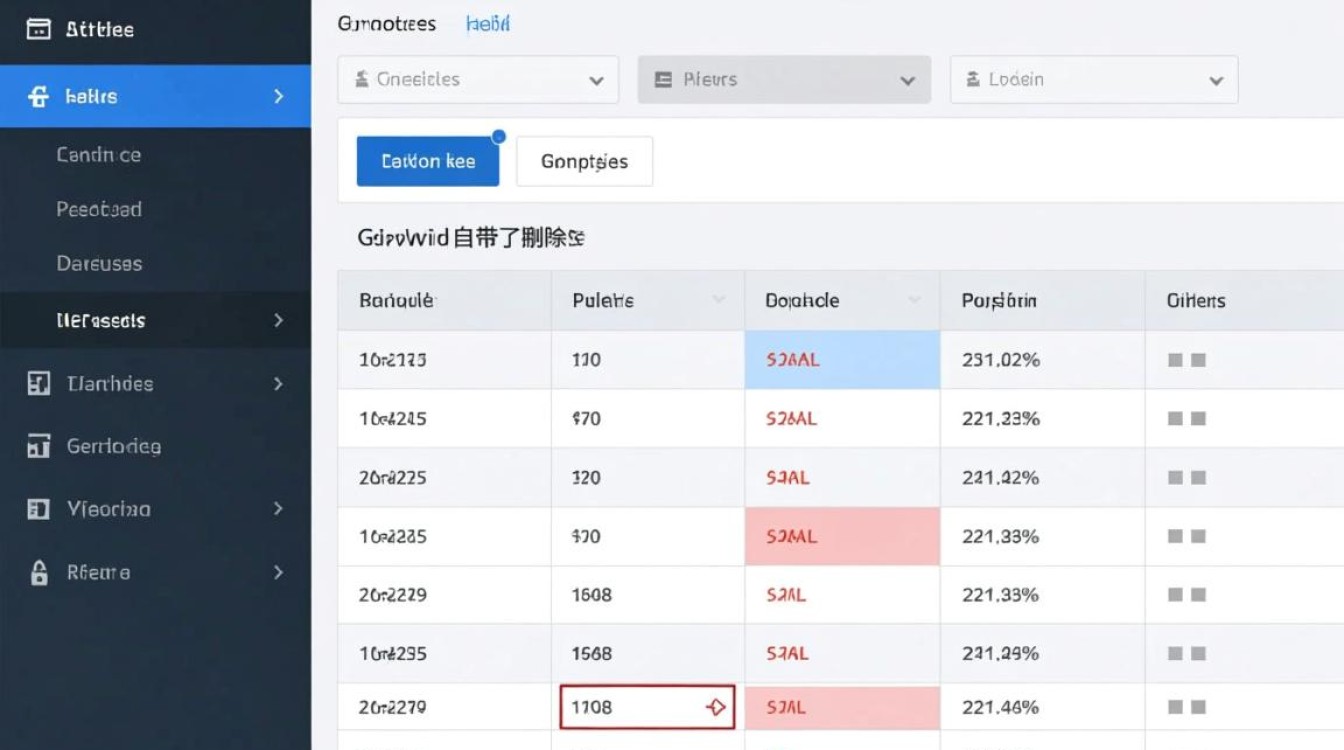Viewport: 1344px width, 750px height.
Task: Follow the blue "hebil" breadcrumb link
Action: 488,22
